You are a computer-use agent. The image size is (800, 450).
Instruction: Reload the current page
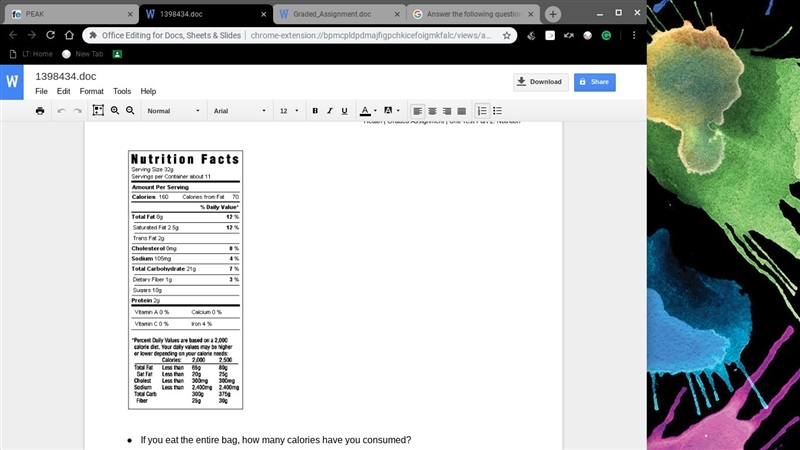click(x=50, y=35)
